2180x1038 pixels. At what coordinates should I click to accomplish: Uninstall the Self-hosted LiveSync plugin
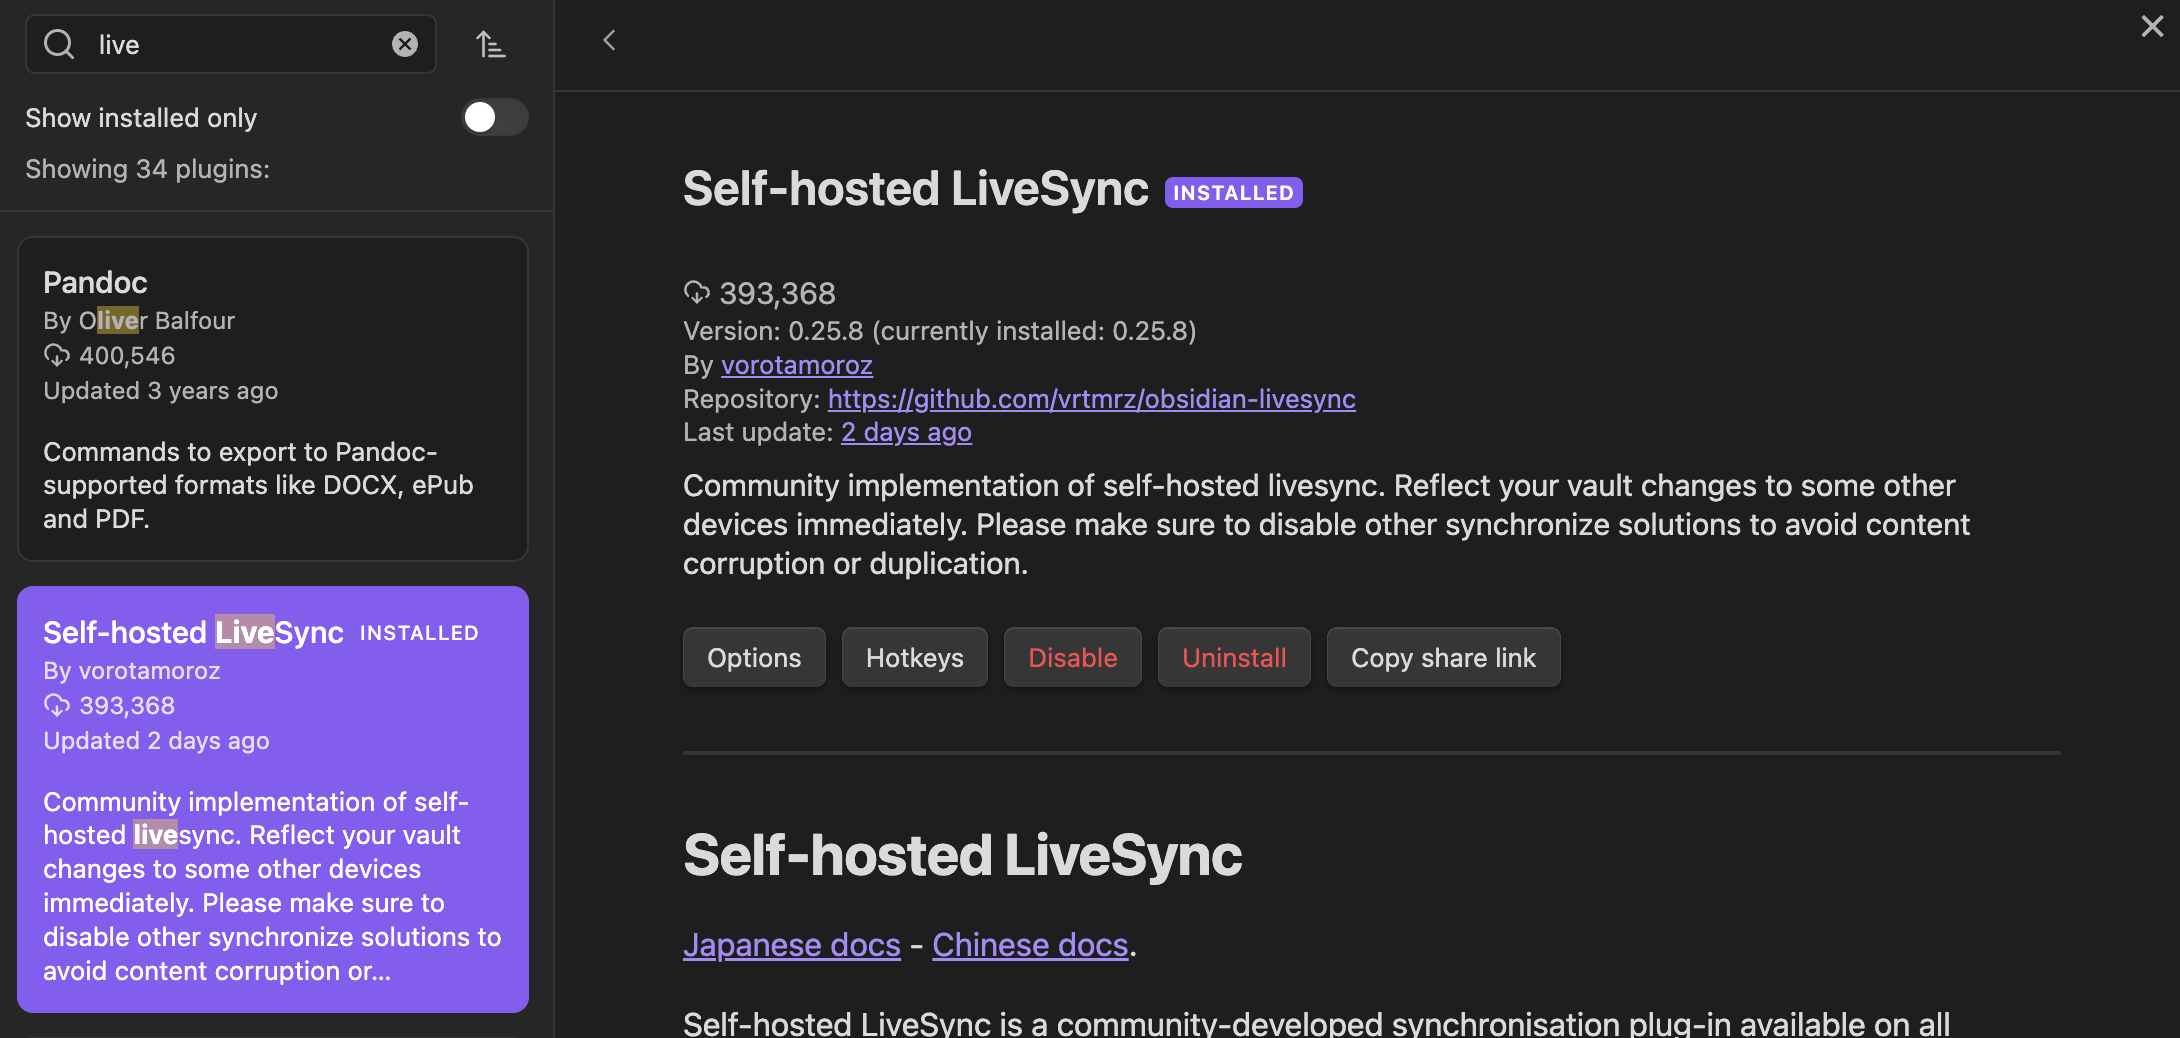tap(1234, 657)
